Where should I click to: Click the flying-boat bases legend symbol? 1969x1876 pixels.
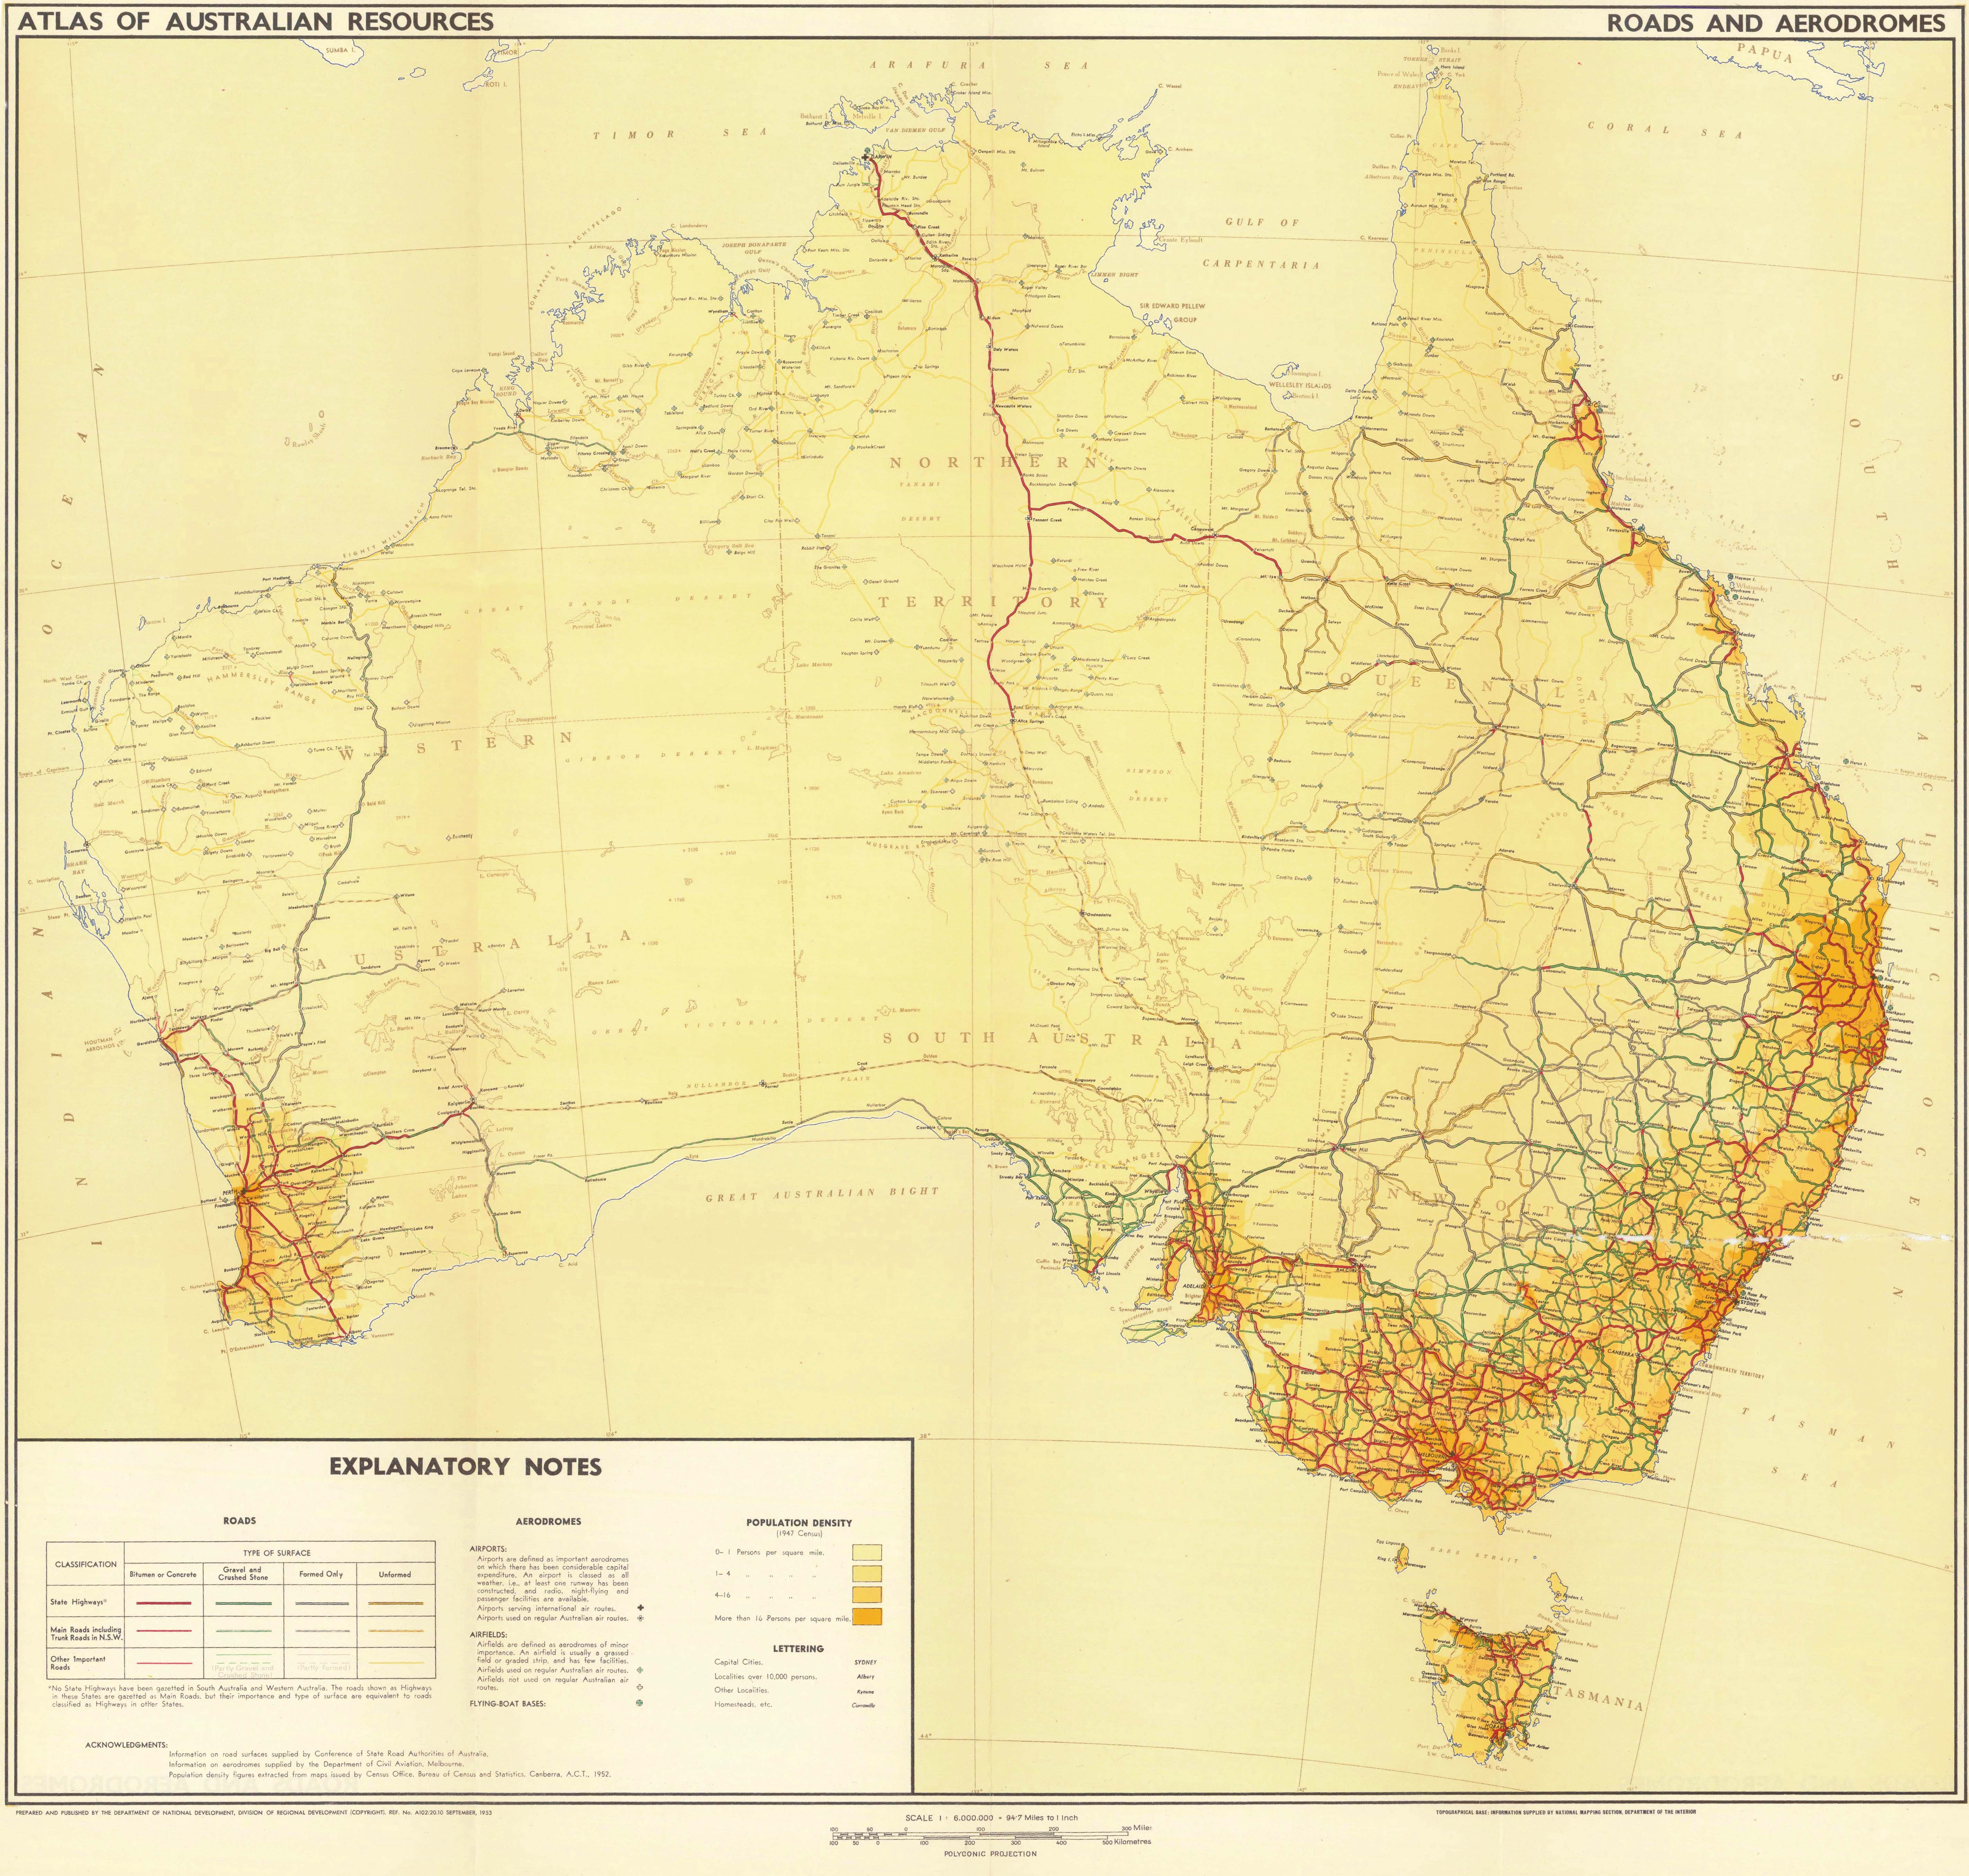640,1703
